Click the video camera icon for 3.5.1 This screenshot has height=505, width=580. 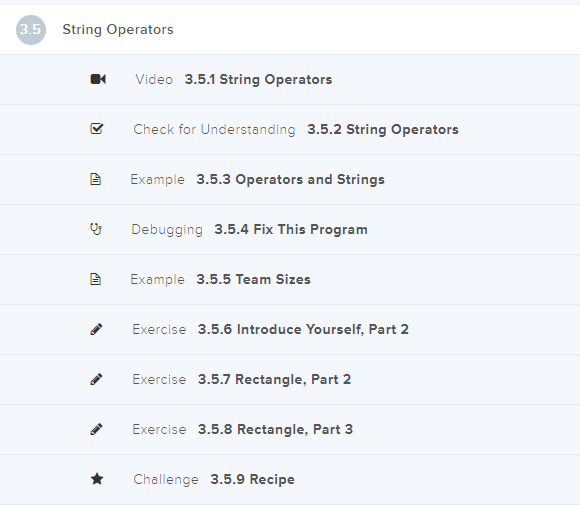pyautogui.click(x=98, y=79)
